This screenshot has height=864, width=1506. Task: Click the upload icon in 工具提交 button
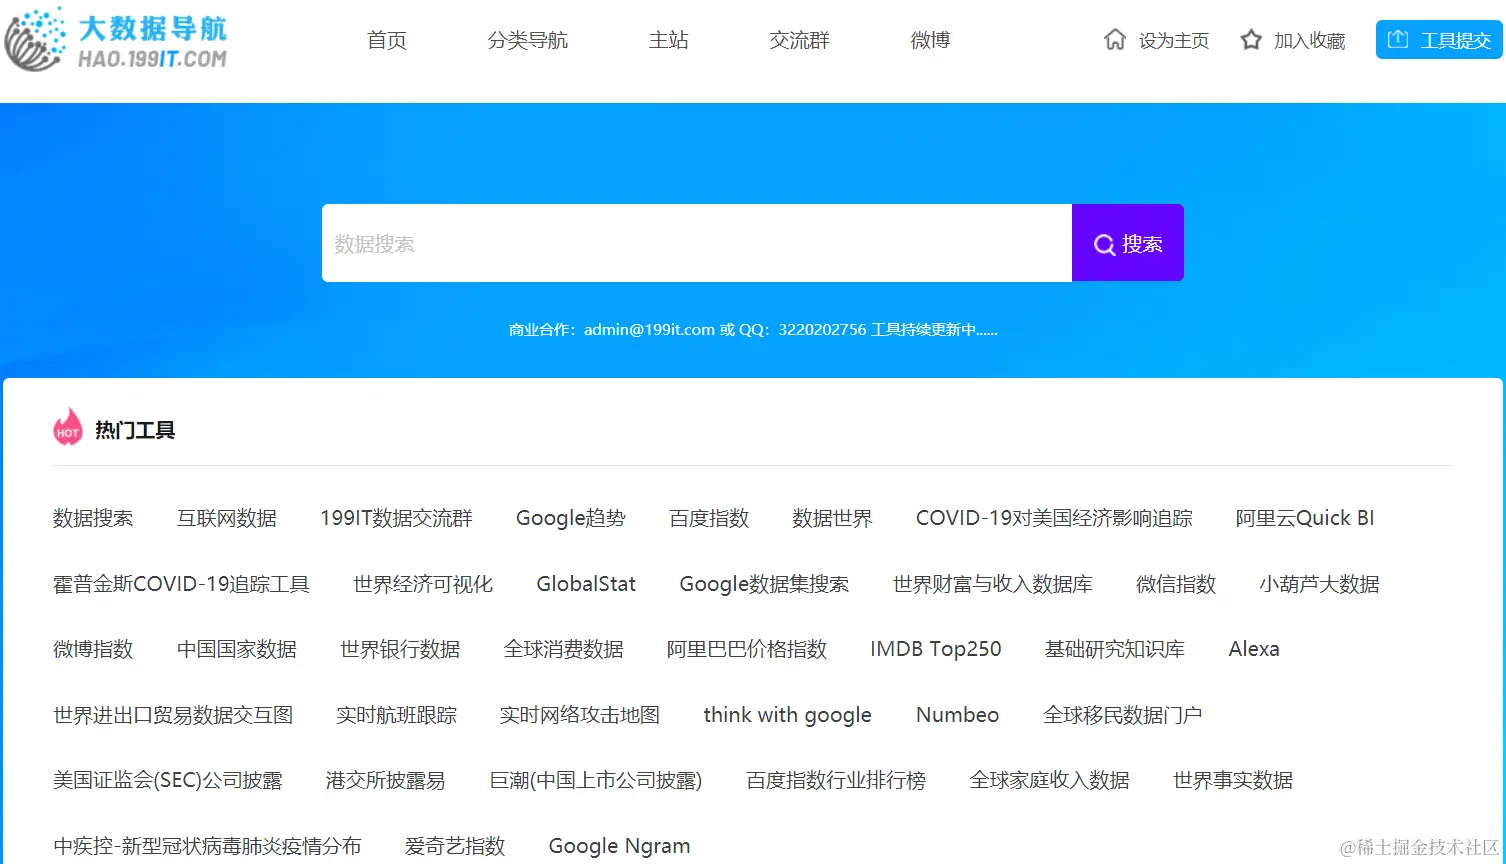tap(1398, 40)
